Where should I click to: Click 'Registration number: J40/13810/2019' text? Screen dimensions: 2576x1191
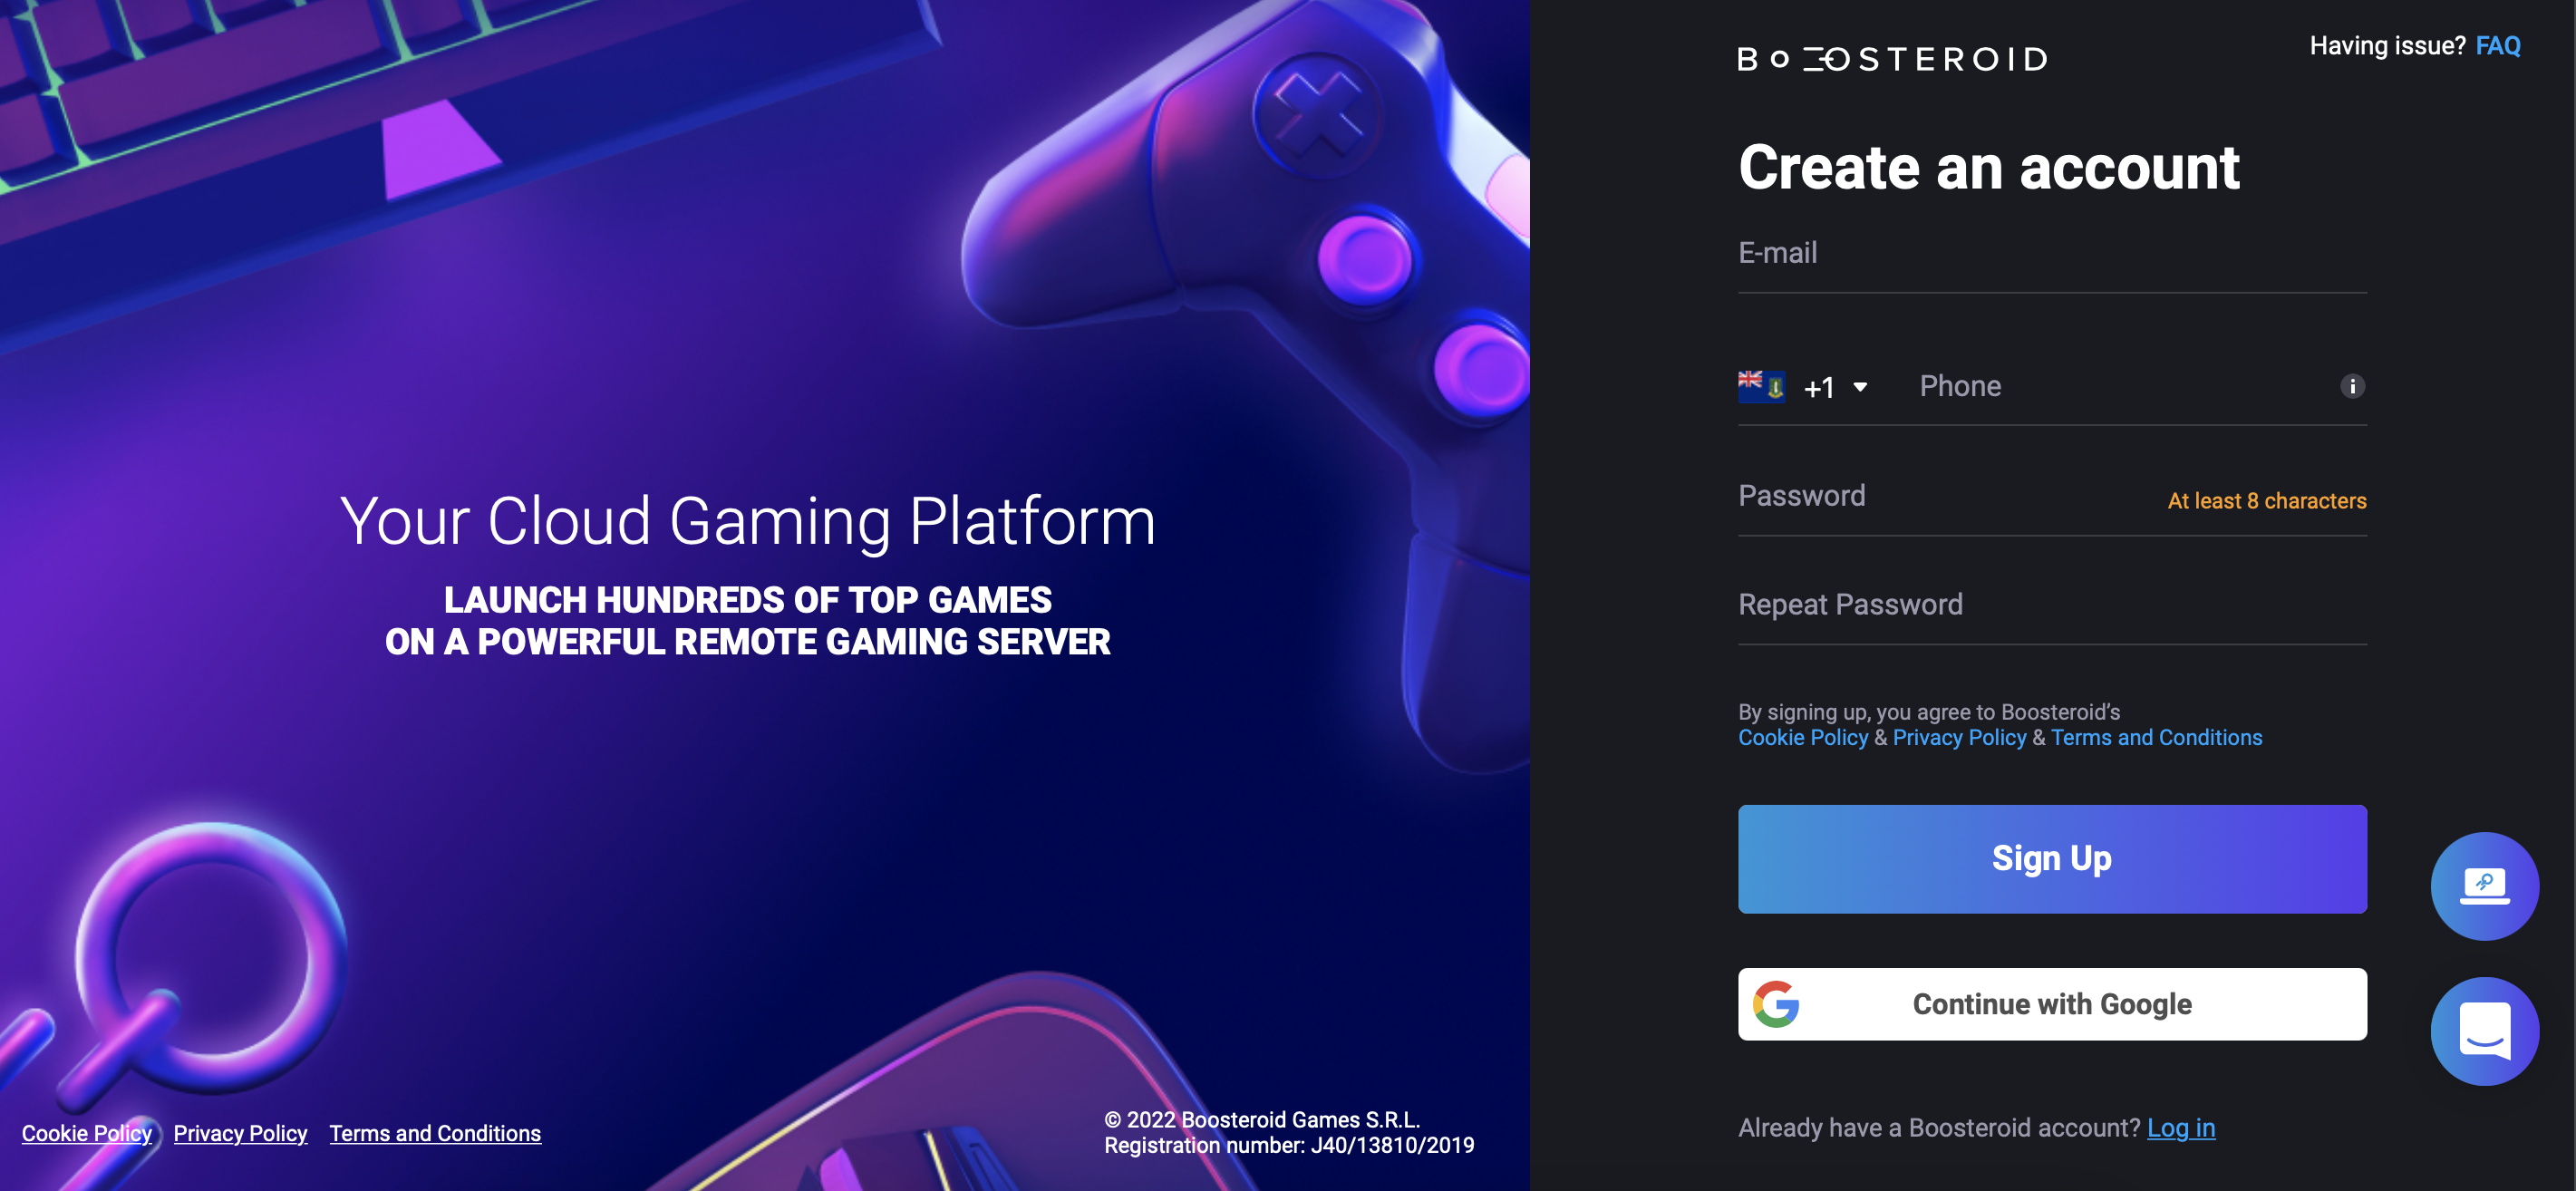(x=1289, y=1145)
